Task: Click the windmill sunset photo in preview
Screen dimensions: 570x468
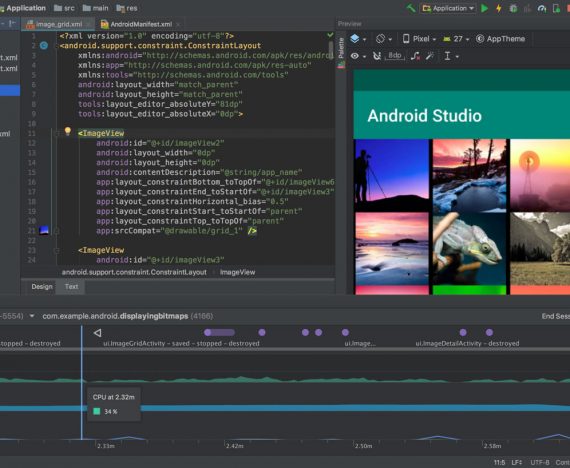Action: pos(540,175)
